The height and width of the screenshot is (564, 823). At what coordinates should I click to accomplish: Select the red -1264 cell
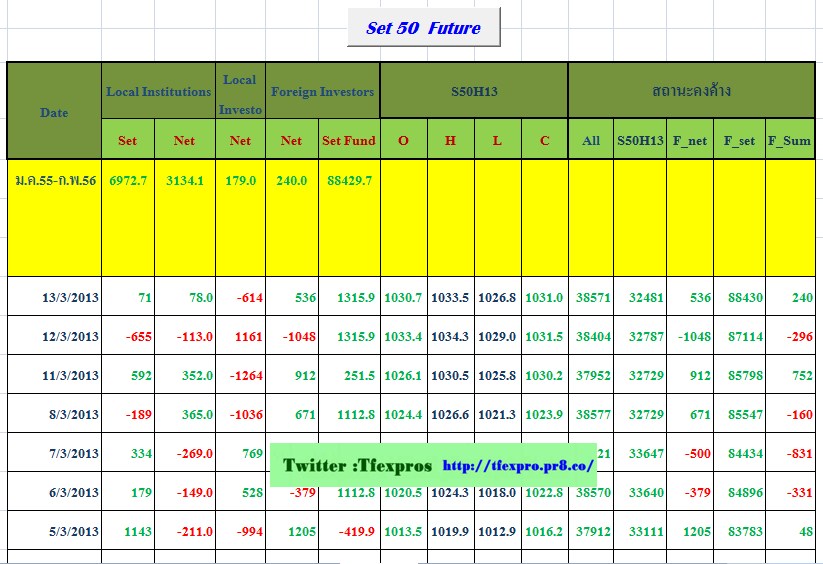tap(240, 376)
